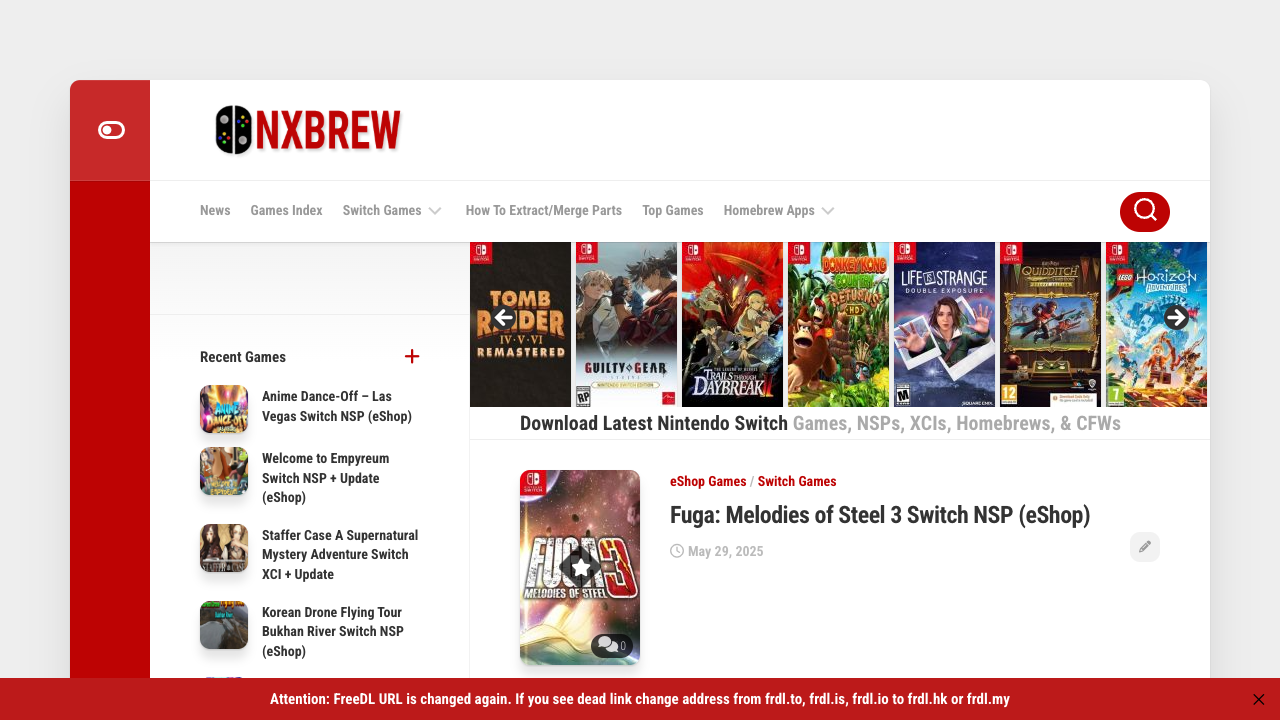Click the clock icon beside the May 29 date
The image size is (1280, 720).
(677, 551)
